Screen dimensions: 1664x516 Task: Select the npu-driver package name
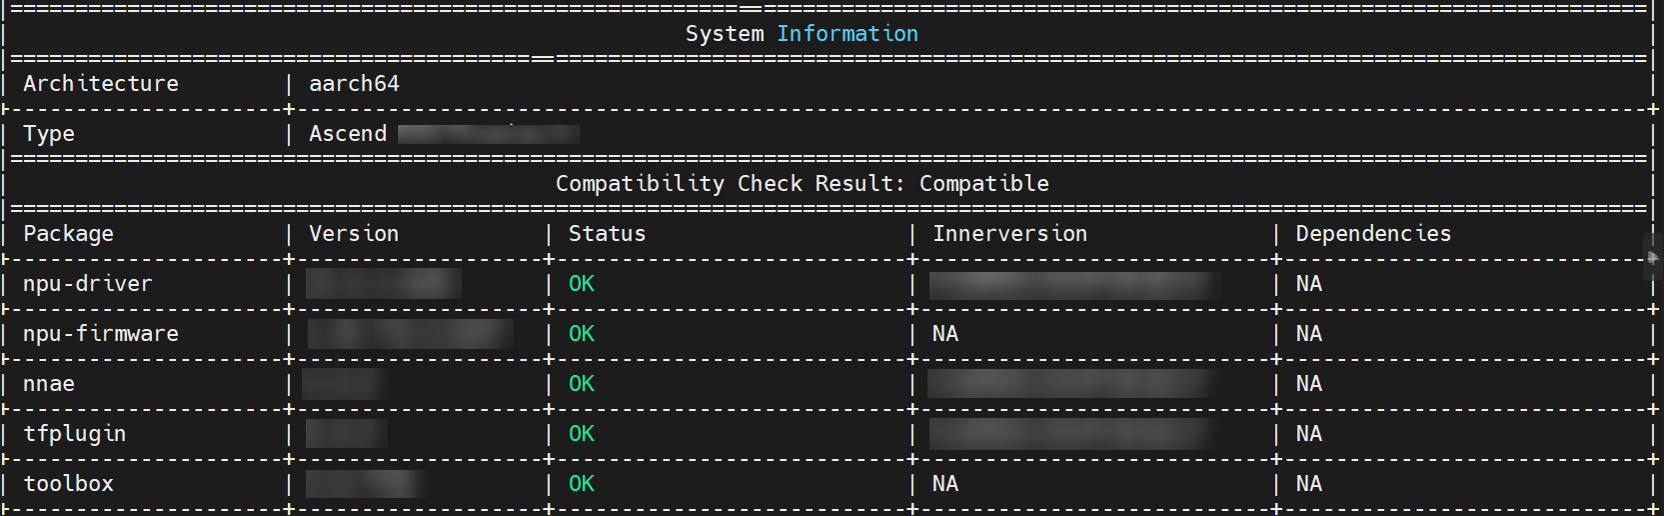pyautogui.click(x=88, y=284)
